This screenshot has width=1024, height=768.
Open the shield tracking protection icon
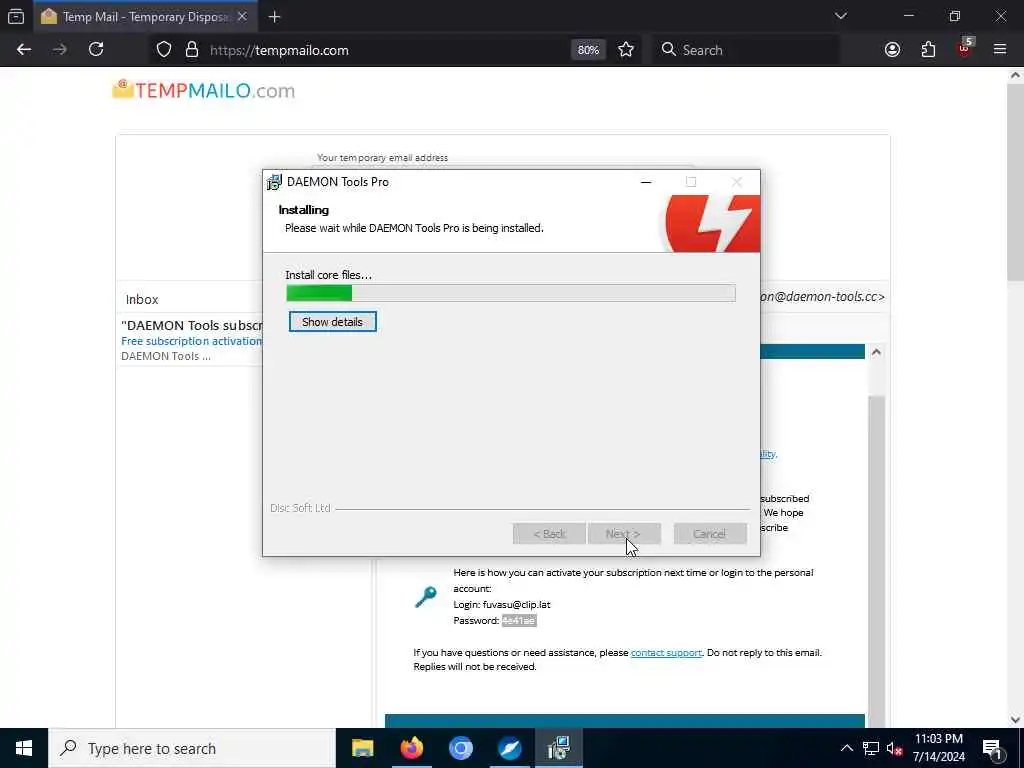click(x=164, y=50)
